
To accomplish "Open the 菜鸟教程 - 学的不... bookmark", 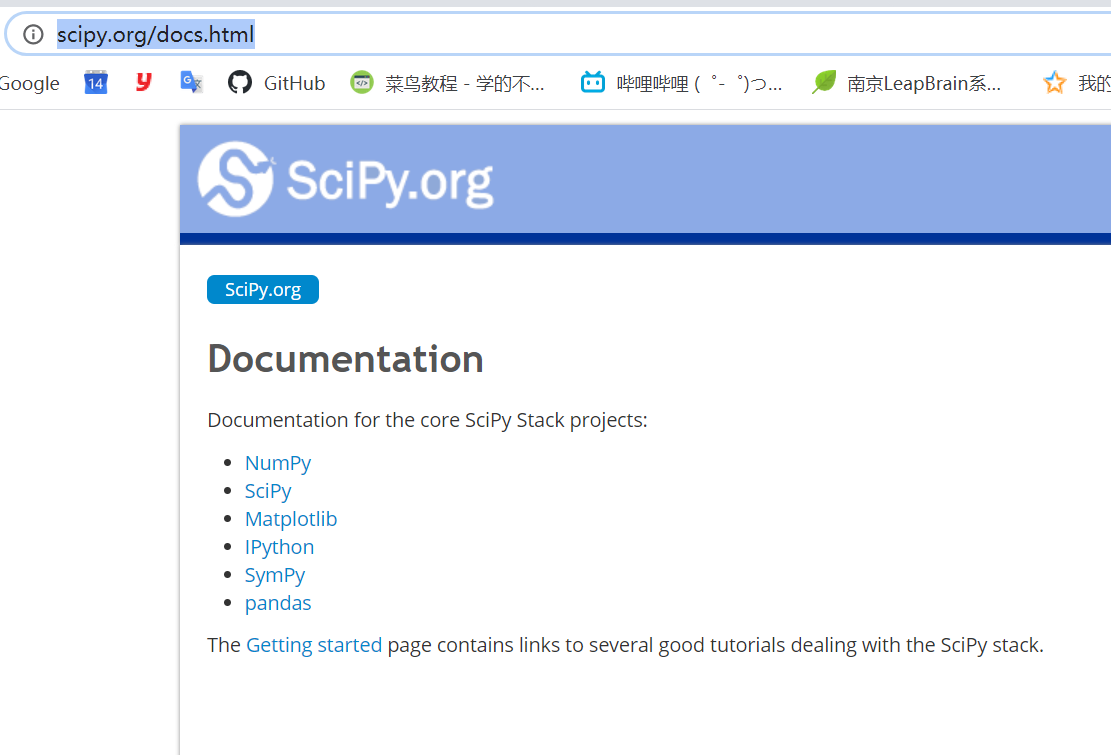I will point(465,84).
